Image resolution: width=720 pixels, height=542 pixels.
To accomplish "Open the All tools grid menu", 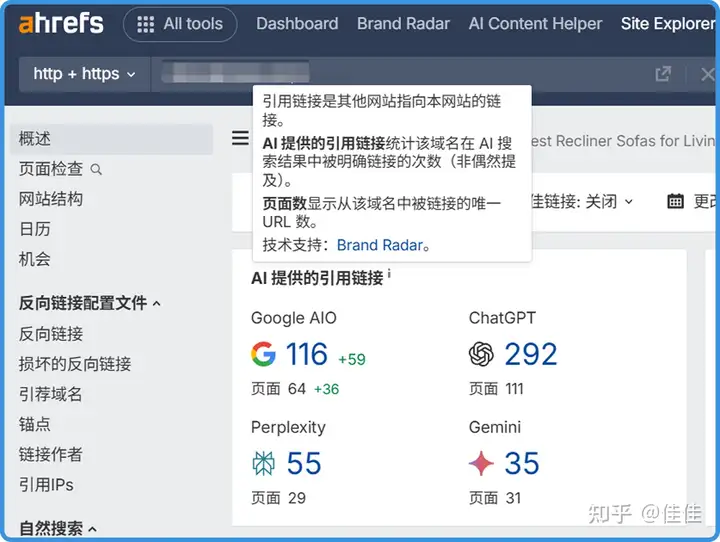I will pos(180,24).
